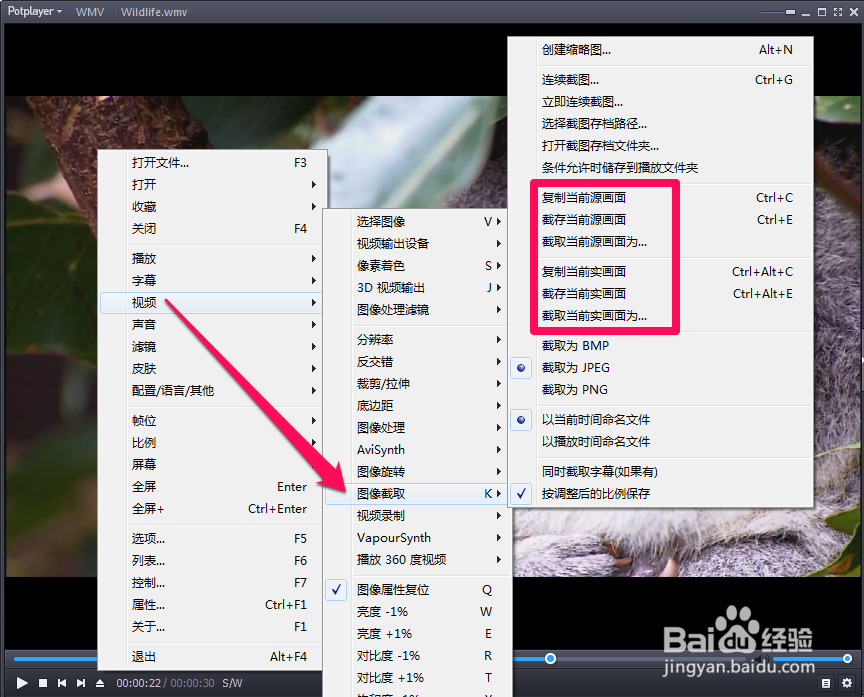Click the 复制当前源画面 command

tap(585, 197)
